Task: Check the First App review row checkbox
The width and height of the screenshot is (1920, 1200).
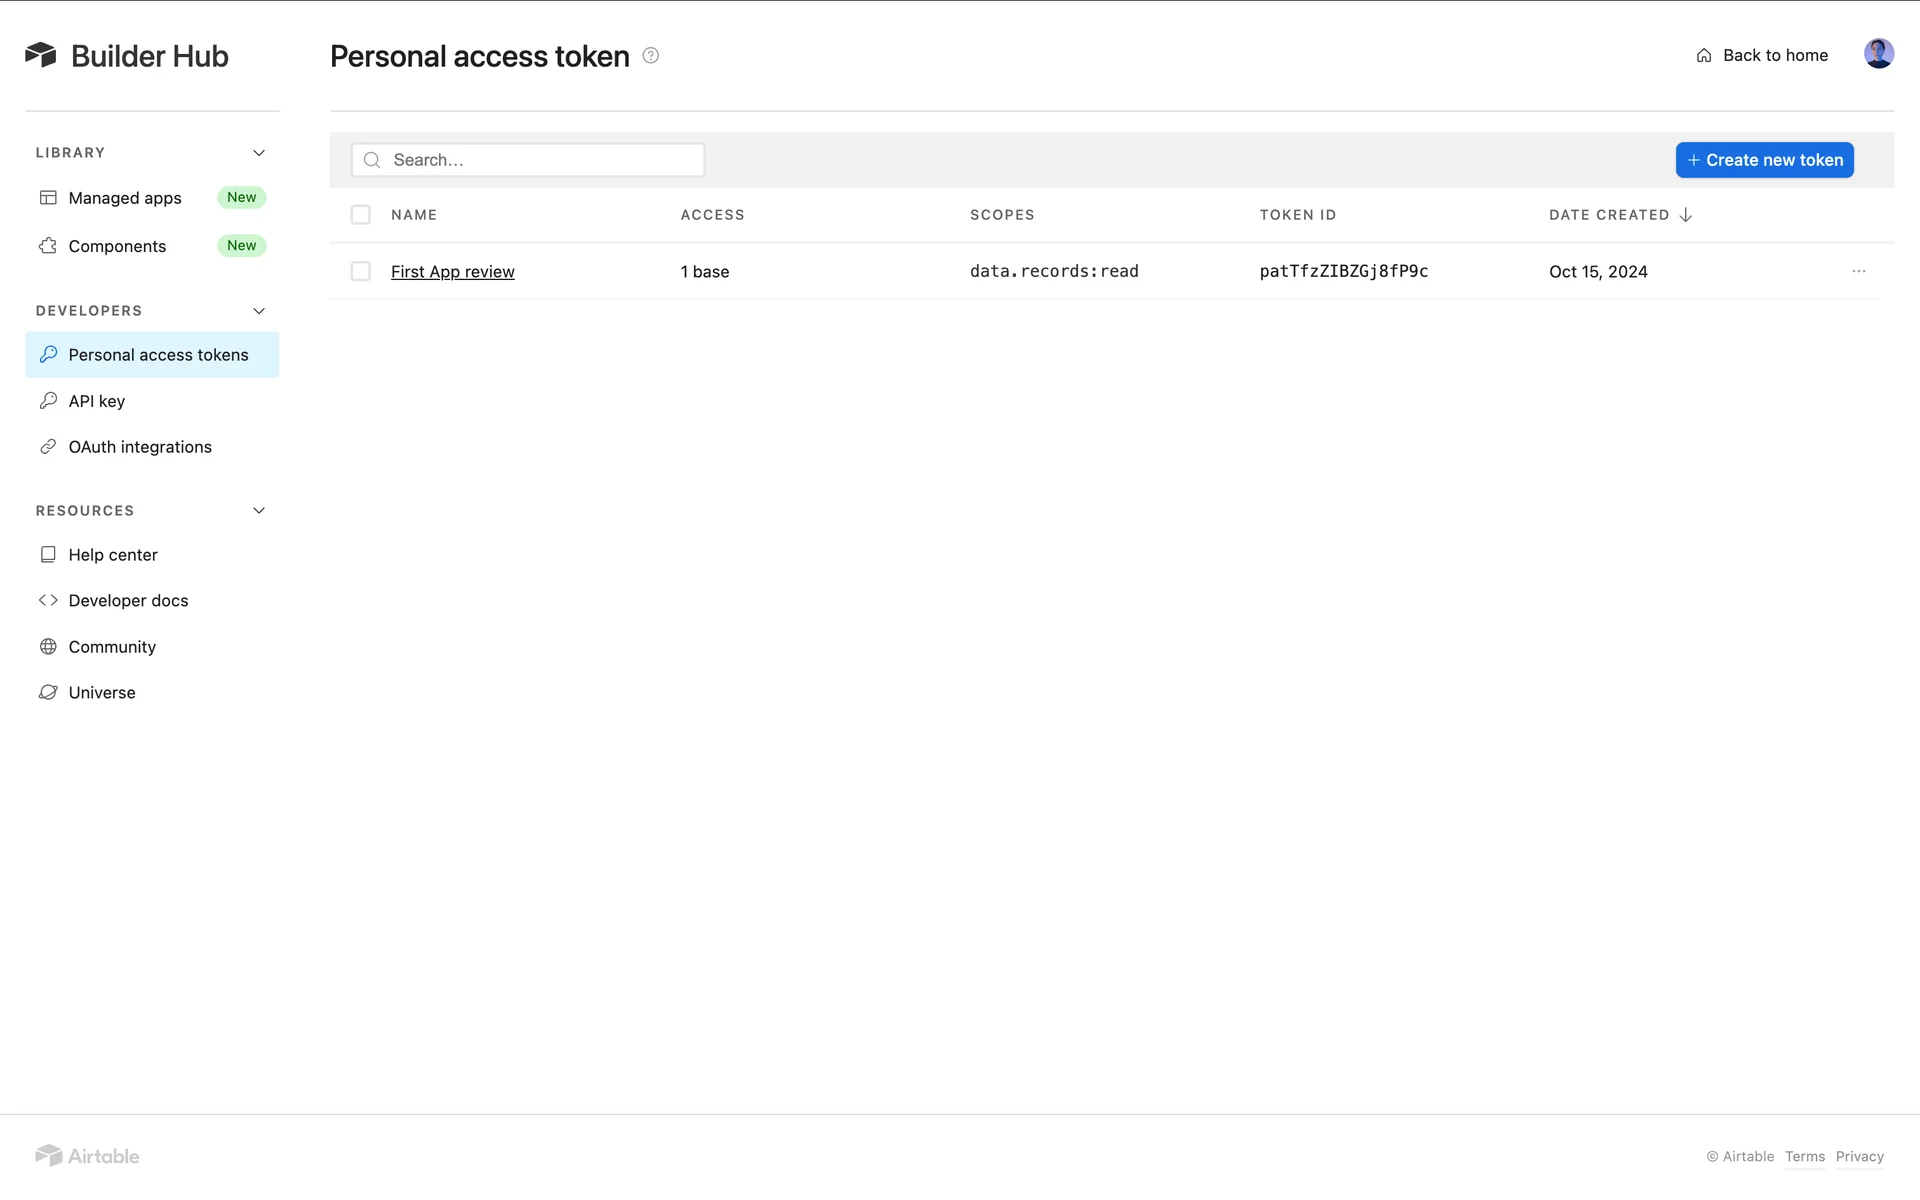Action: [361, 271]
